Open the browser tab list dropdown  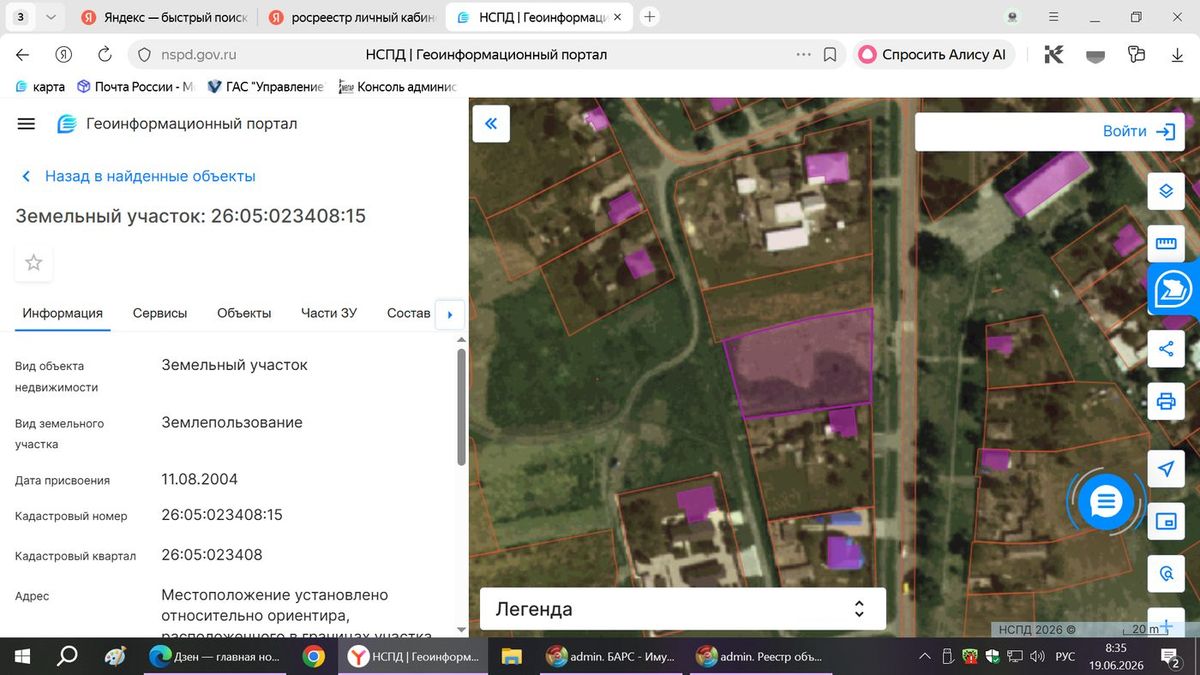coord(51,17)
